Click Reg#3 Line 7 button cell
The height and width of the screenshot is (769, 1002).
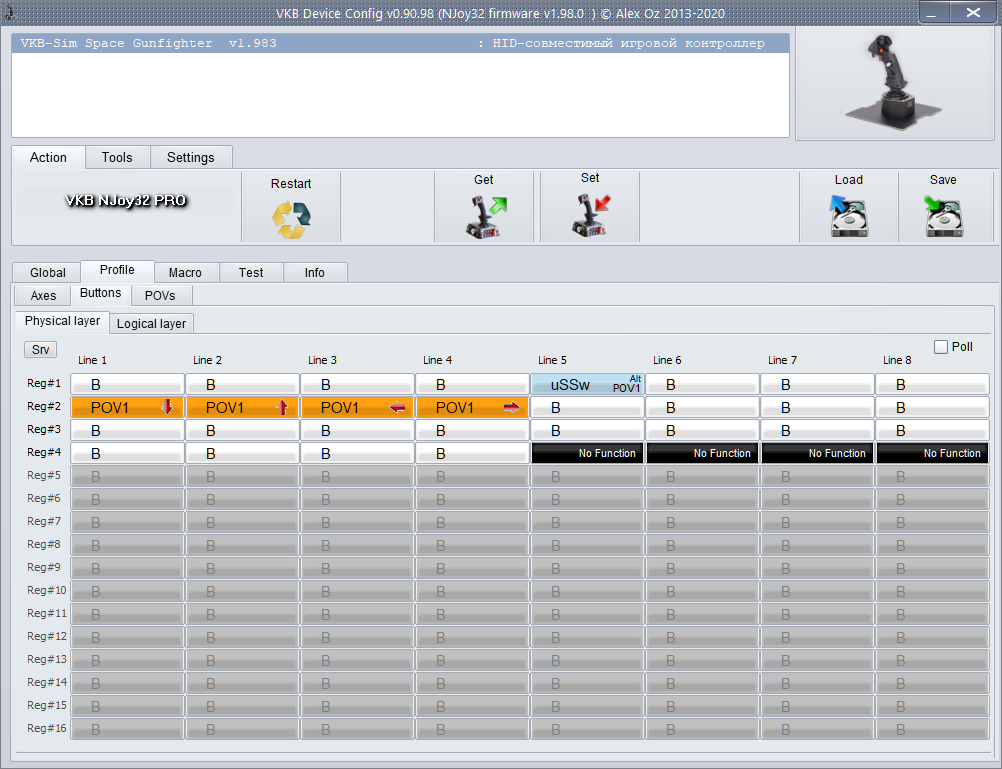(x=817, y=430)
